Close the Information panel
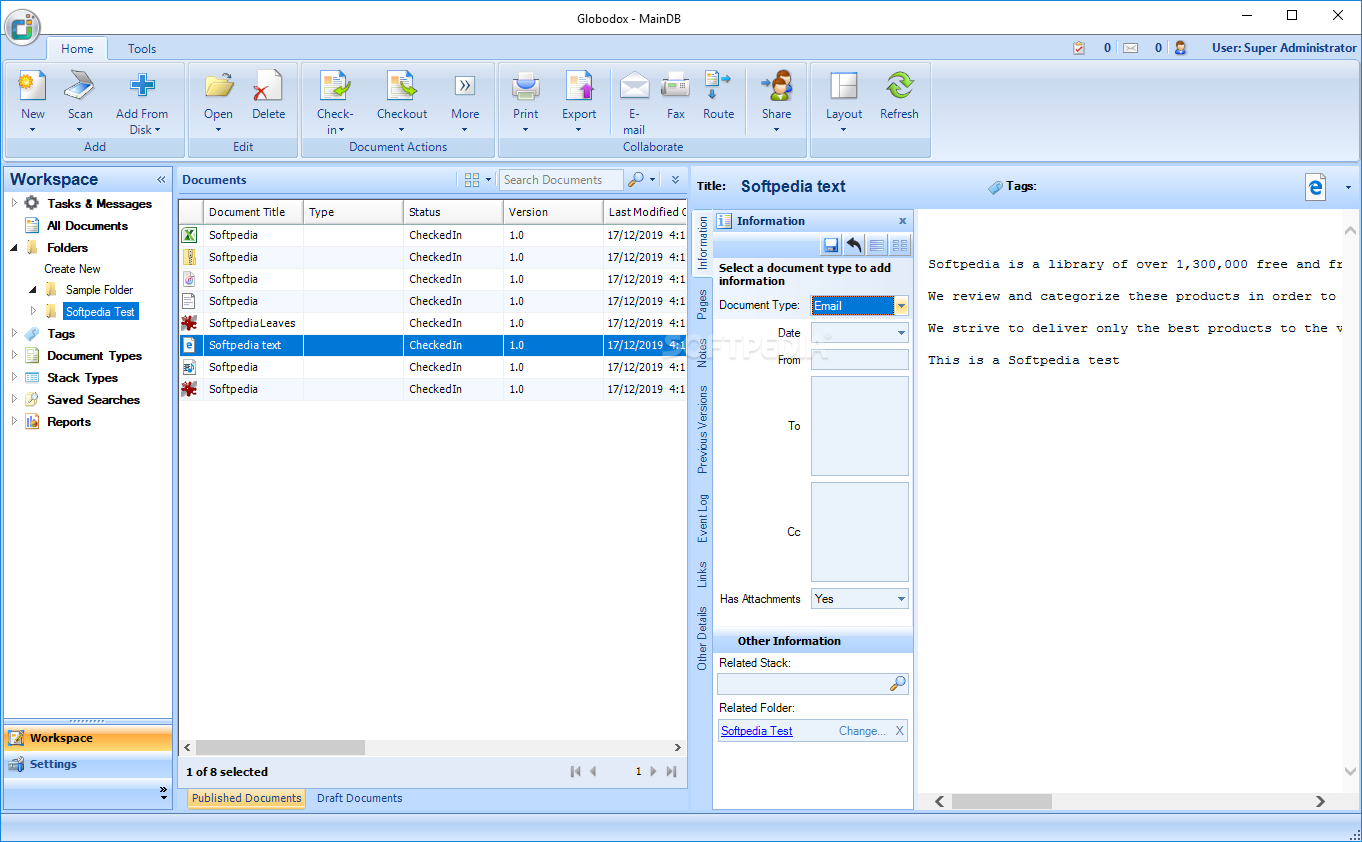 coord(902,221)
